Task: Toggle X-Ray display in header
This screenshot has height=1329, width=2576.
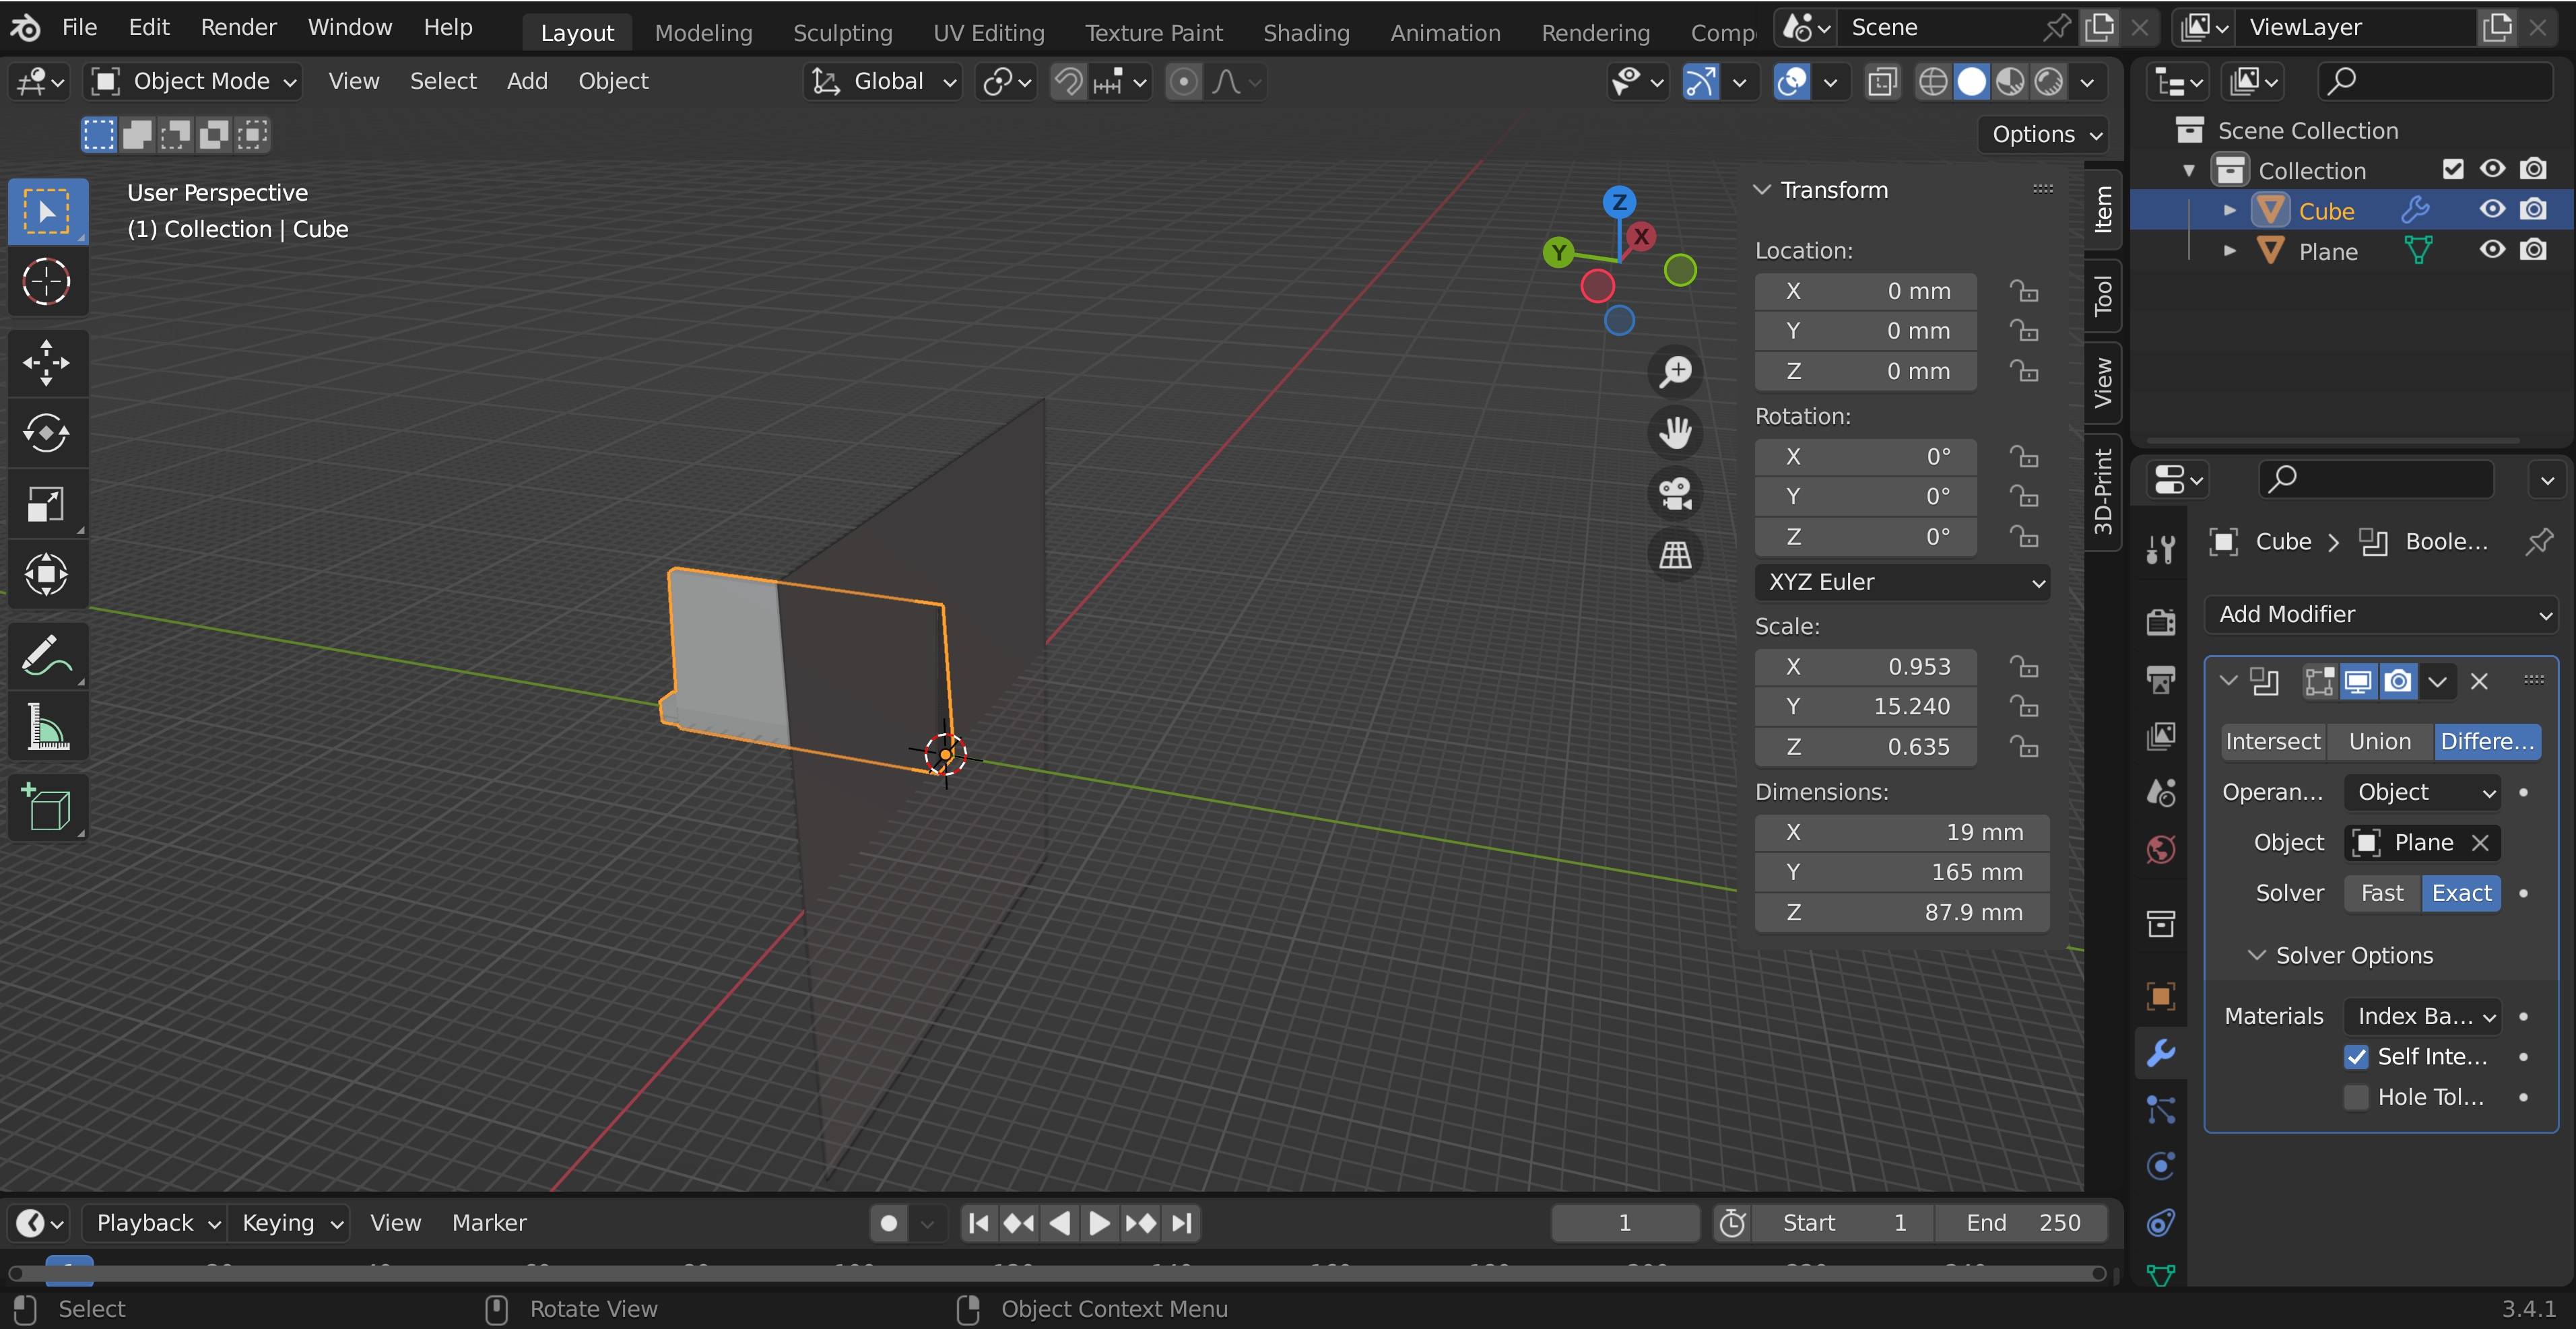Action: pos(1882,82)
